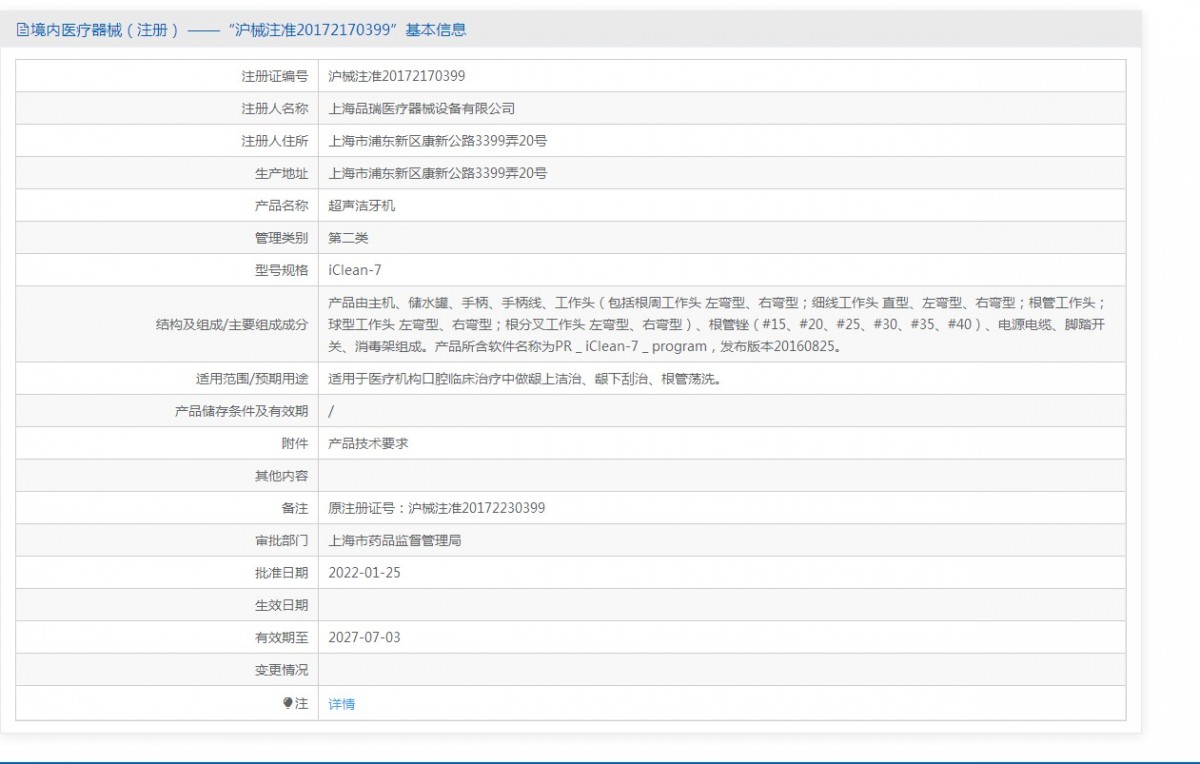Click the document icon in the header title

[23, 30]
